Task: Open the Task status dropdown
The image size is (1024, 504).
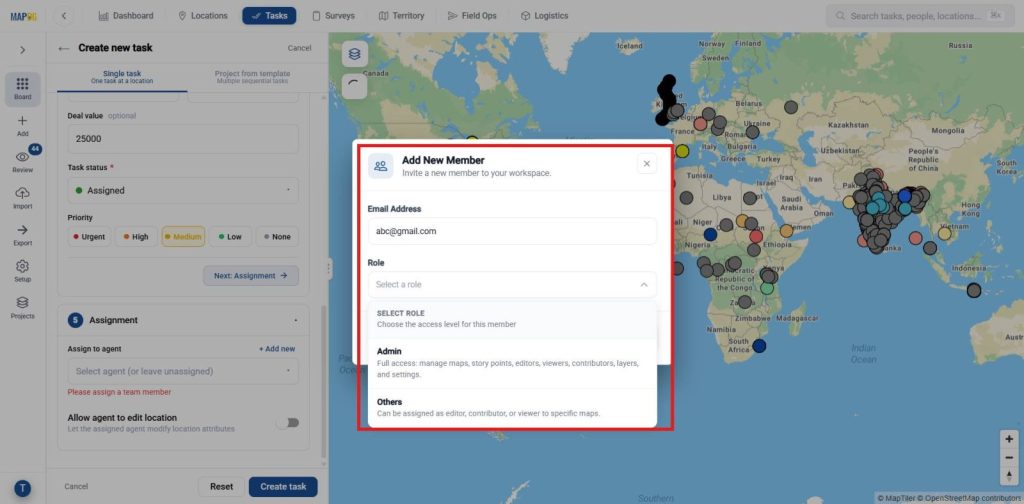Action: 183,190
